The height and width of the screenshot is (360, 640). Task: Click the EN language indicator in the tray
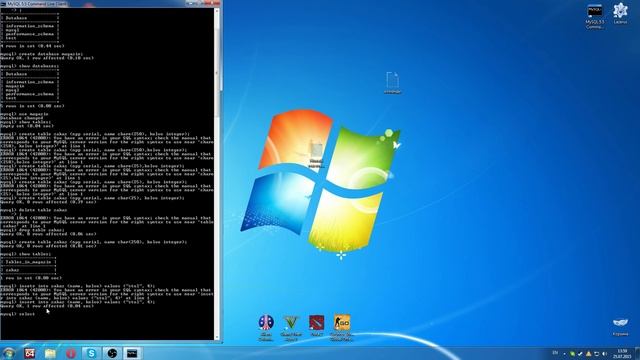[555, 353]
